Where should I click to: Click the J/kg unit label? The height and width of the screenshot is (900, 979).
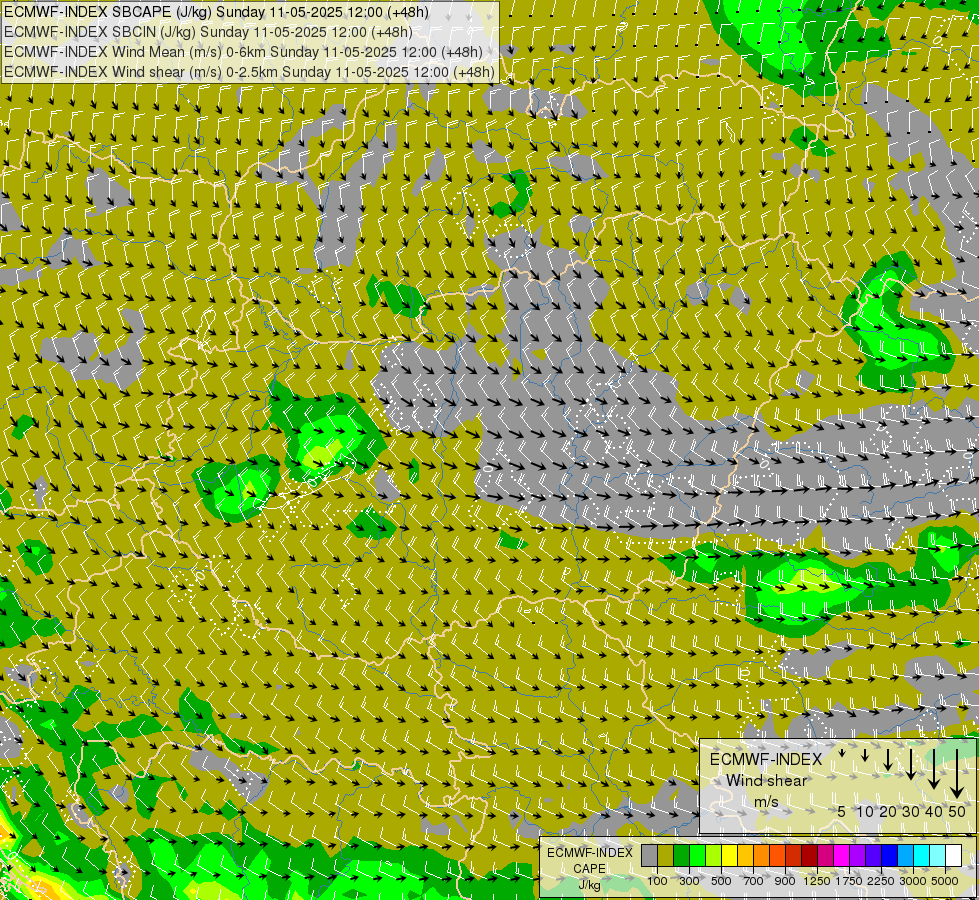[589, 885]
